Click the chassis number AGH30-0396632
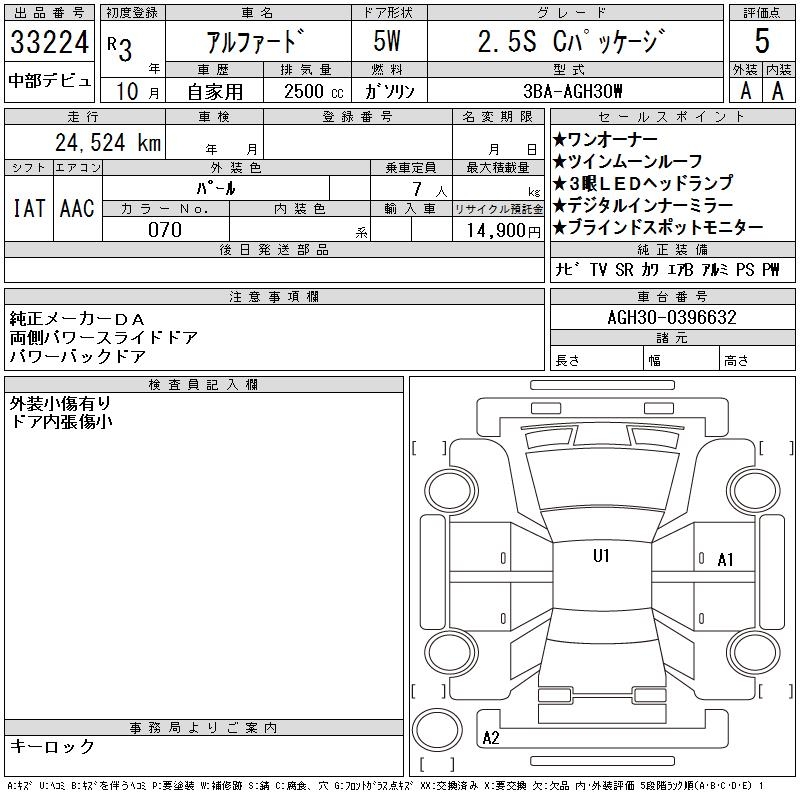 click(x=672, y=317)
